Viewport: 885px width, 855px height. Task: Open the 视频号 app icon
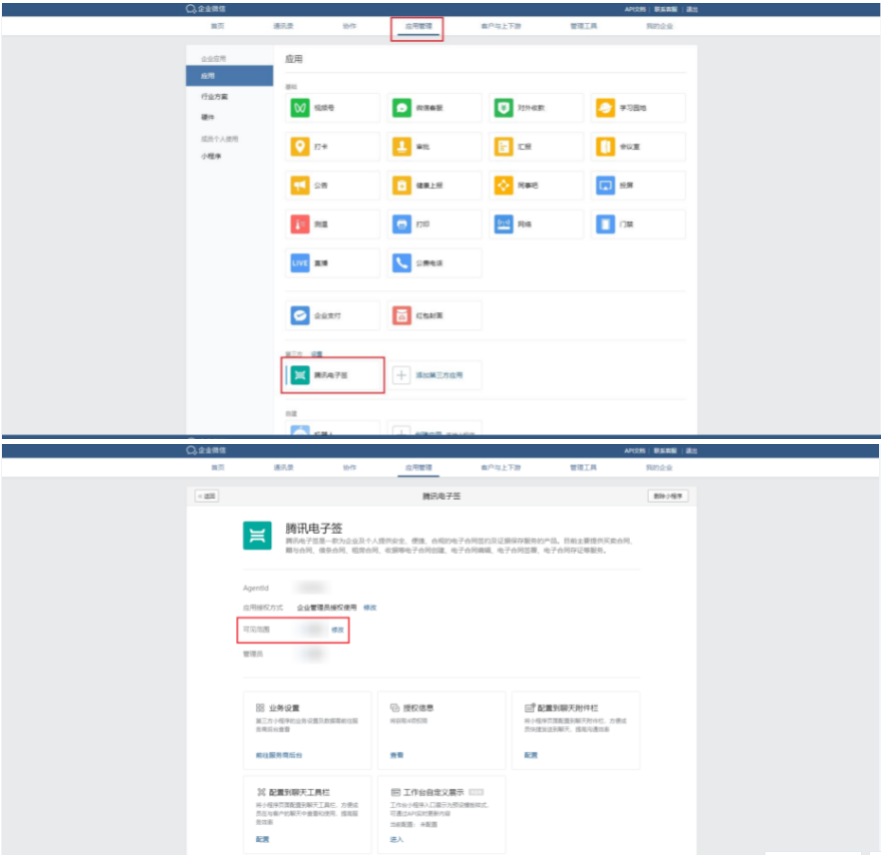[300, 107]
